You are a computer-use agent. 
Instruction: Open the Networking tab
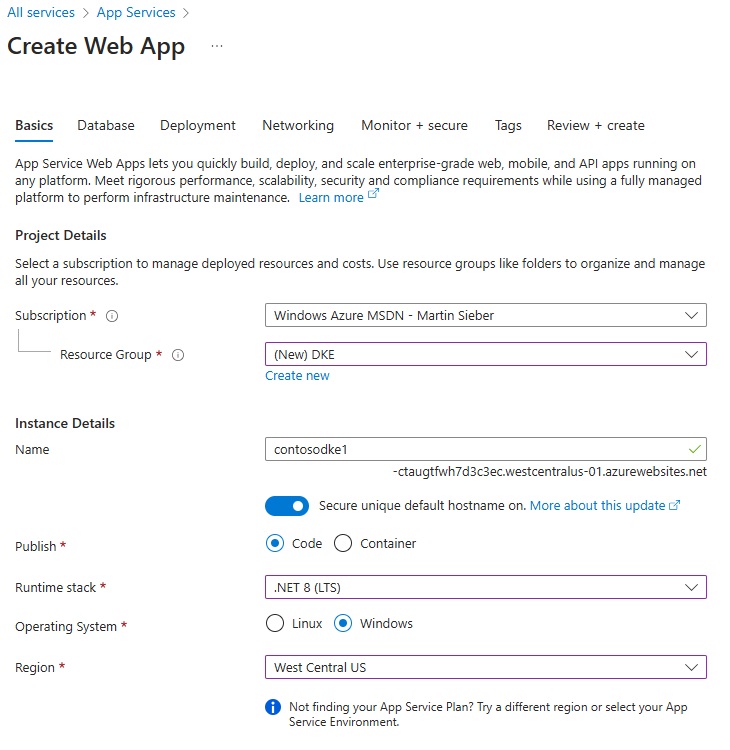(x=298, y=126)
